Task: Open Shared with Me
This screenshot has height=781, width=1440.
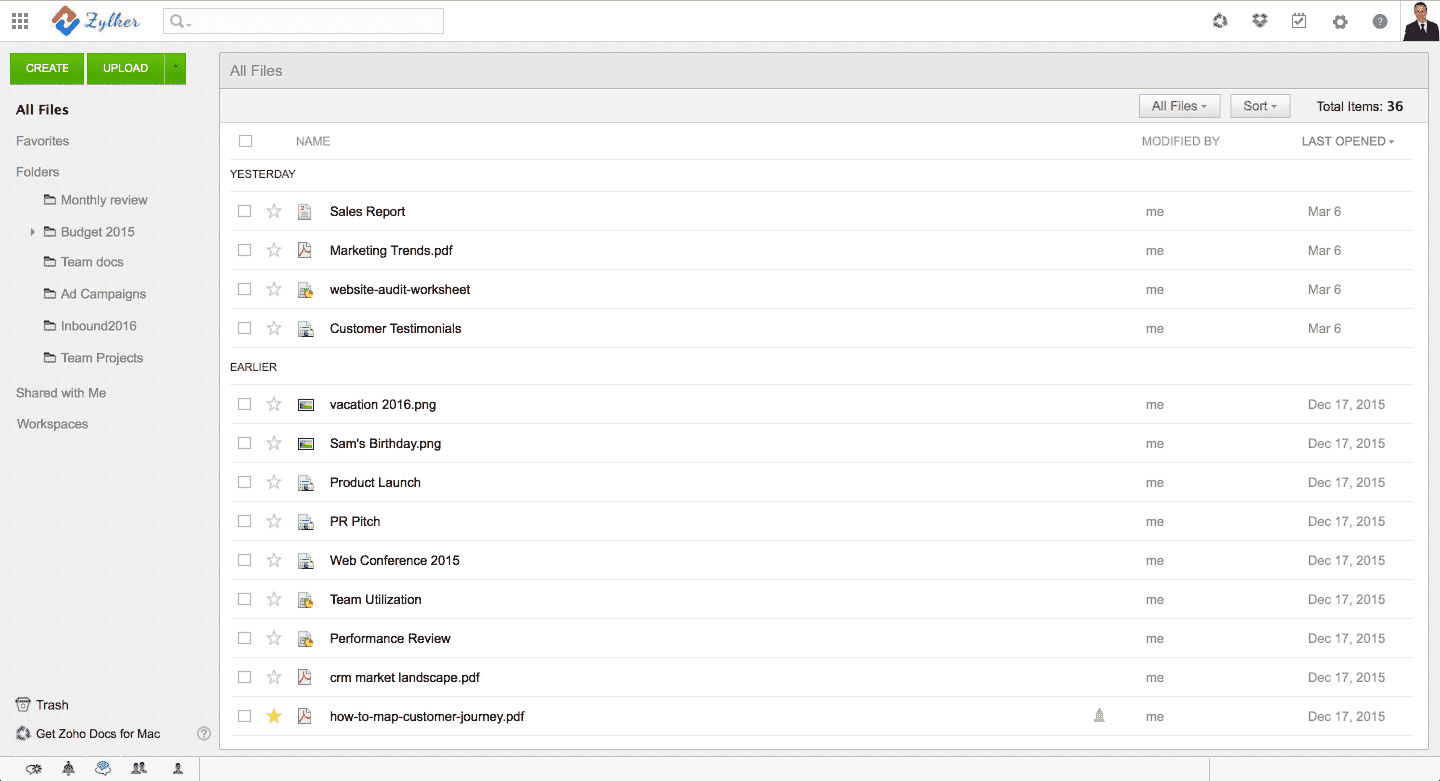Action: [61, 393]
